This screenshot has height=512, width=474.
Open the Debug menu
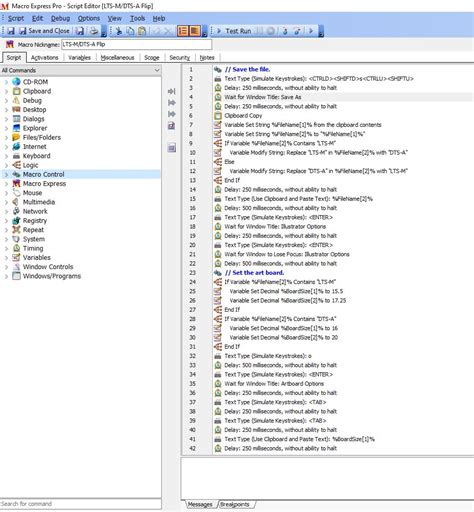pyautogui.click(x=60, y=18)
